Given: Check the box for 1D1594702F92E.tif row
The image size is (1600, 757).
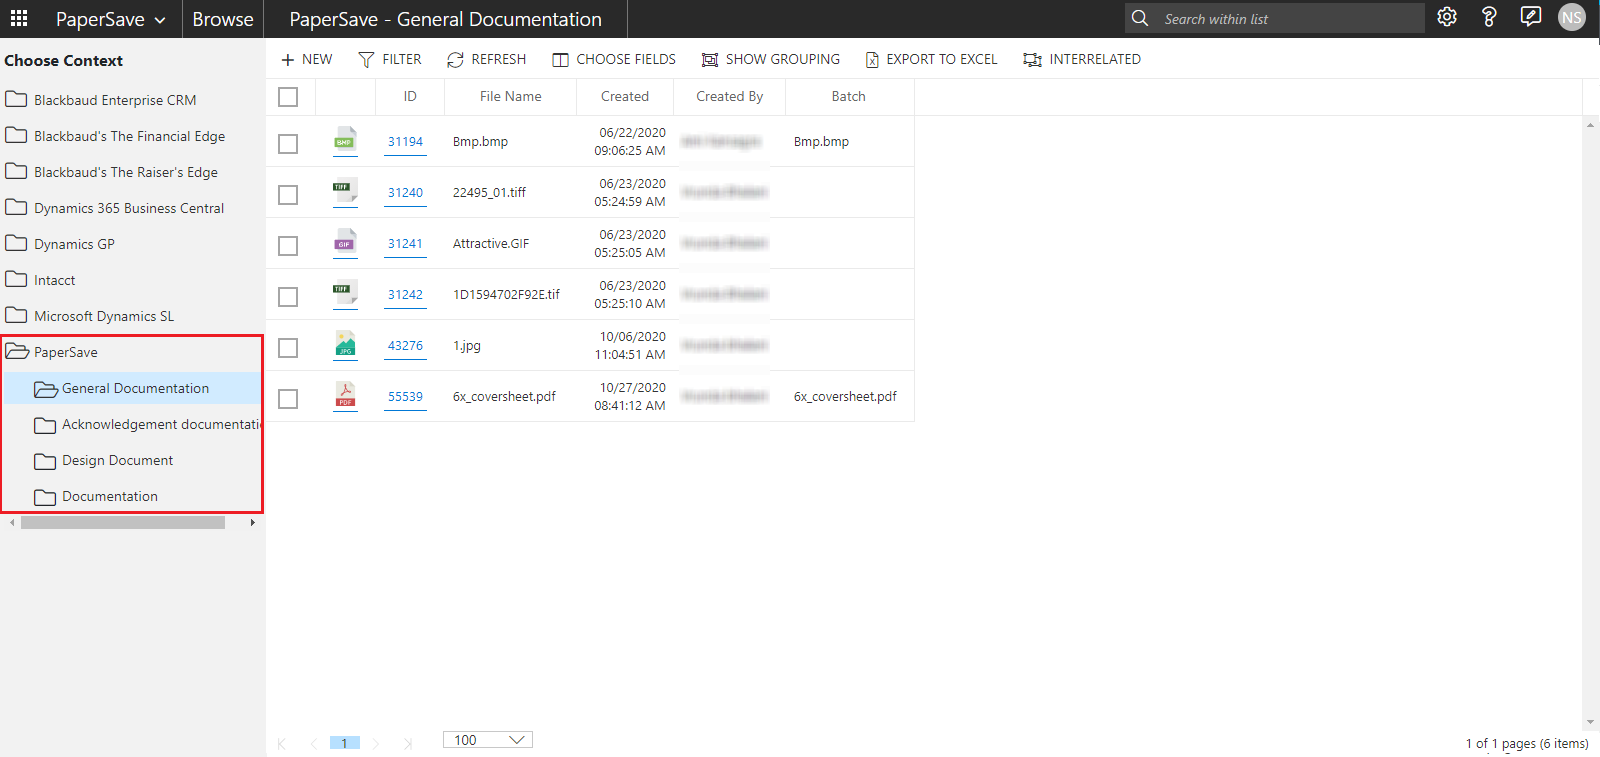Looking at the screenshot, I should point(288,297).
